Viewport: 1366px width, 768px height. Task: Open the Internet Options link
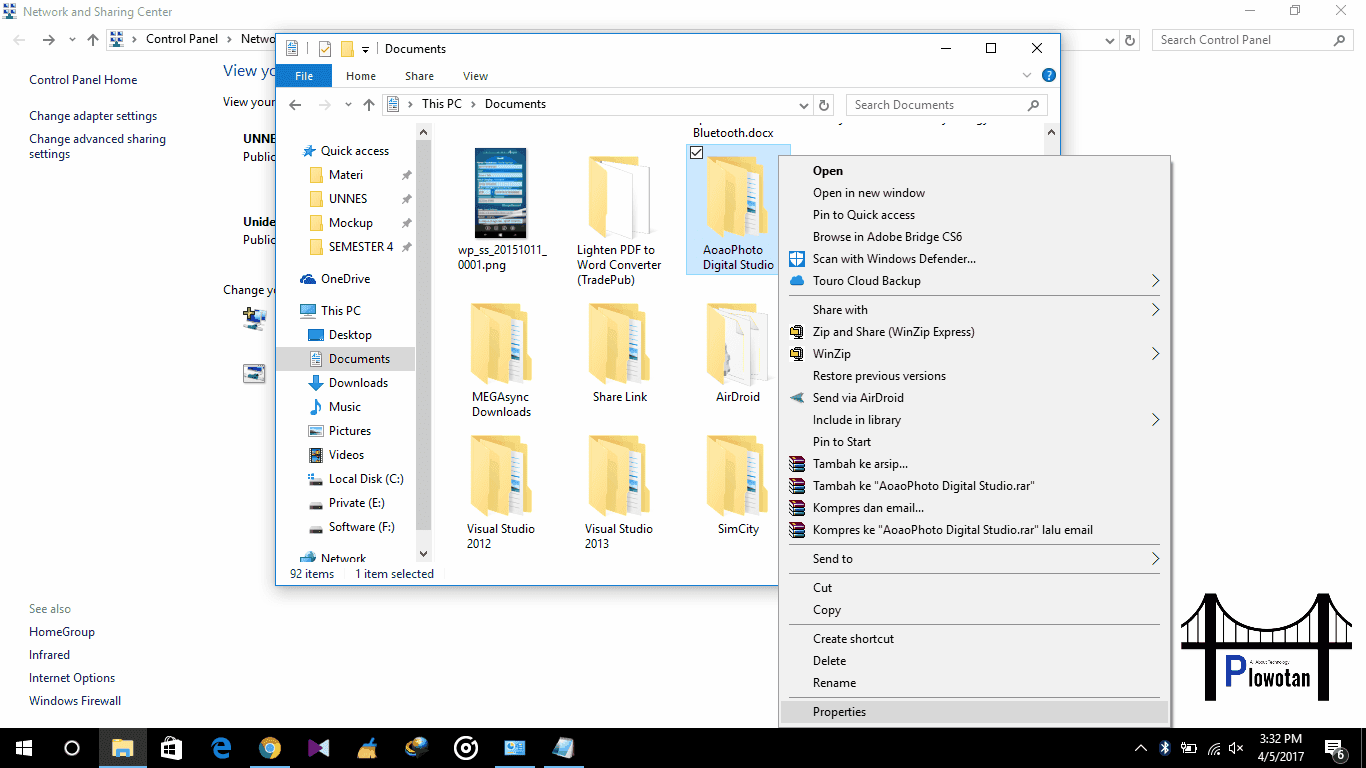pos(72,678)
